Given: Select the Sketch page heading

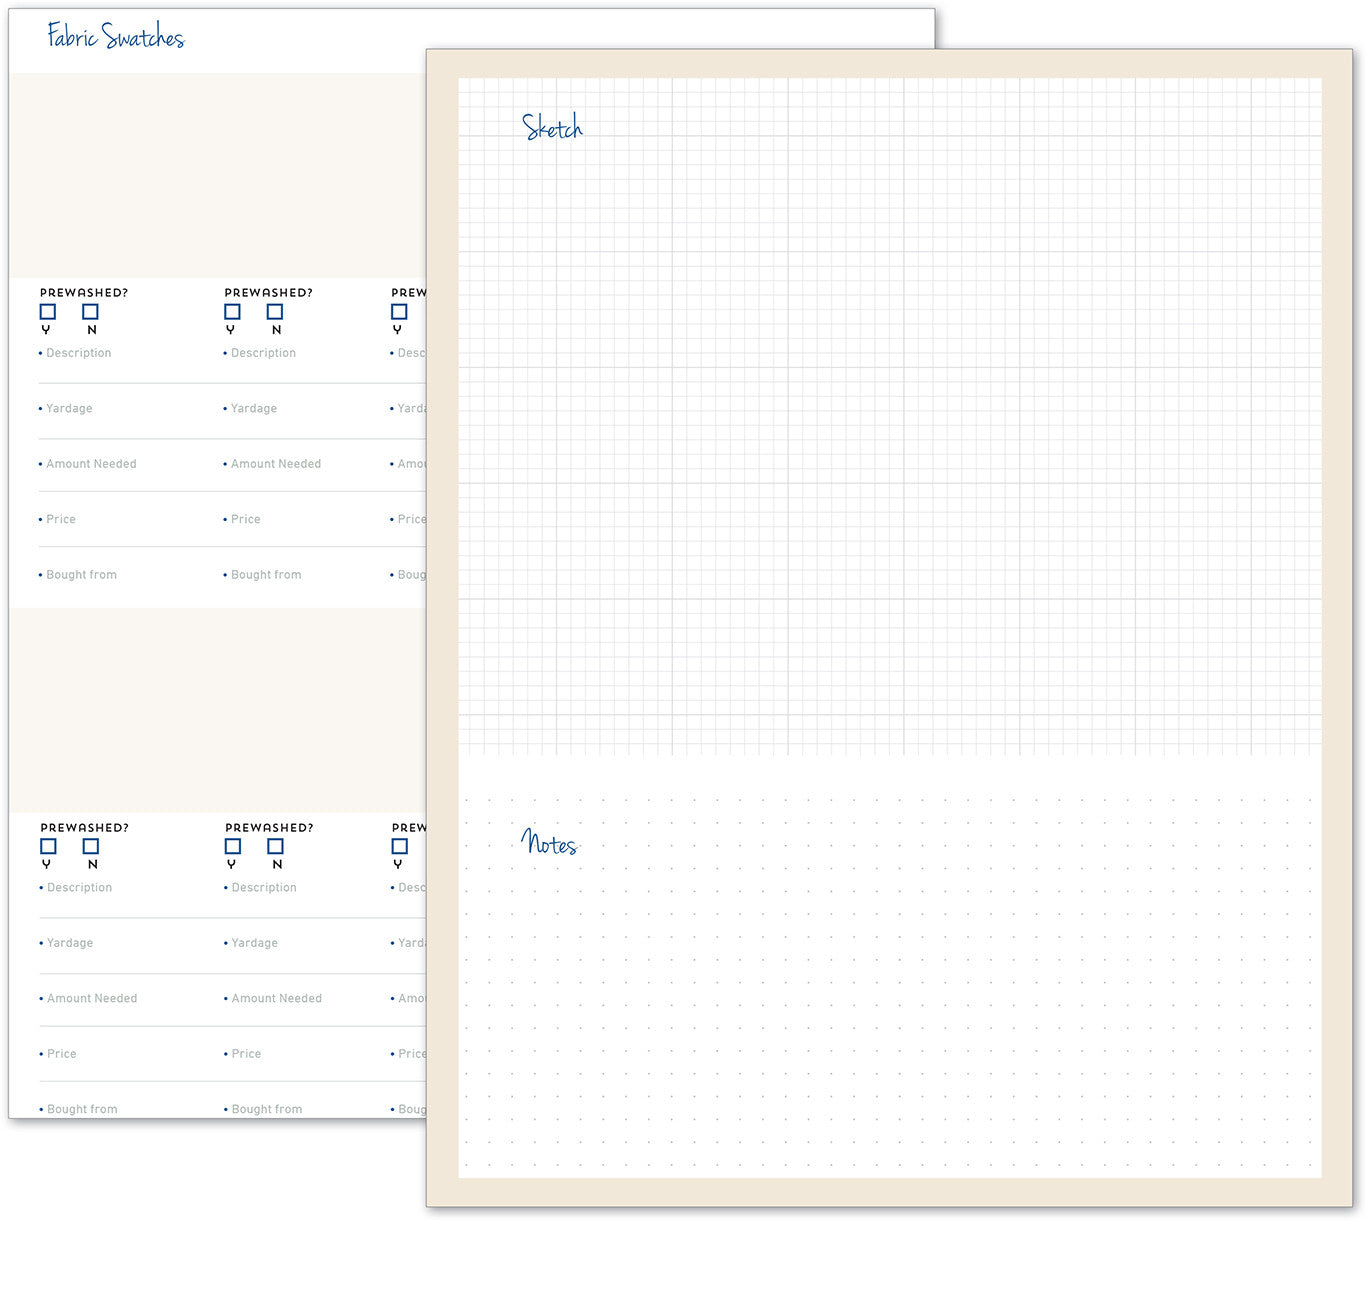Looking at the screenshot, I should click(x=551, y=127).
